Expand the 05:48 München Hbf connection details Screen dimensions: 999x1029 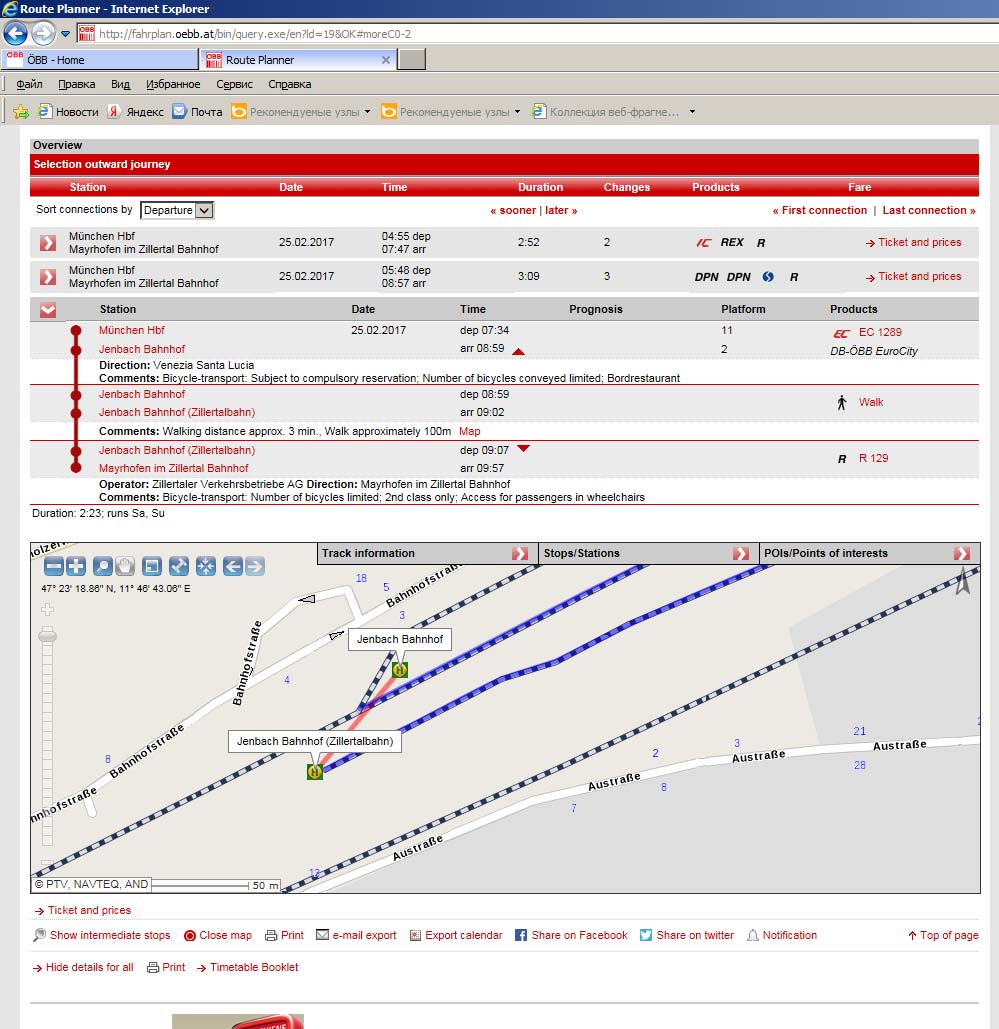point(48,277)
